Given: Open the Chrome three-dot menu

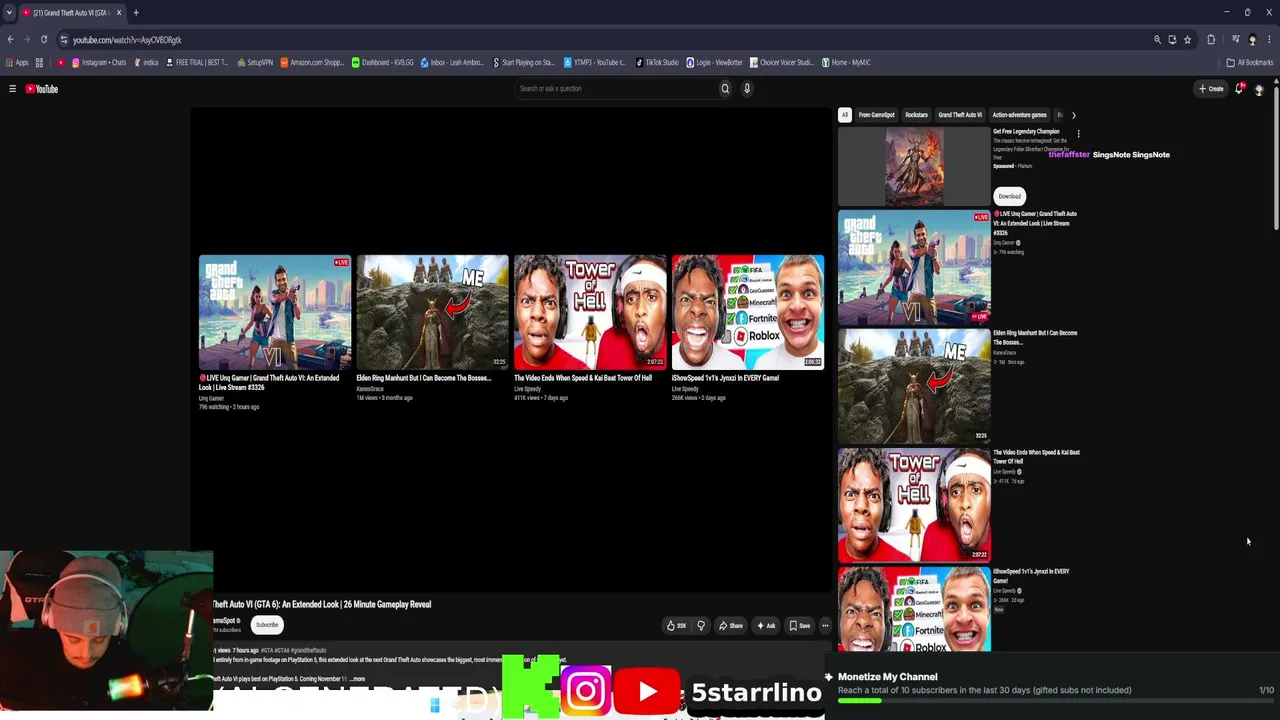Looking at the screenshot, I should (1269, 40).
